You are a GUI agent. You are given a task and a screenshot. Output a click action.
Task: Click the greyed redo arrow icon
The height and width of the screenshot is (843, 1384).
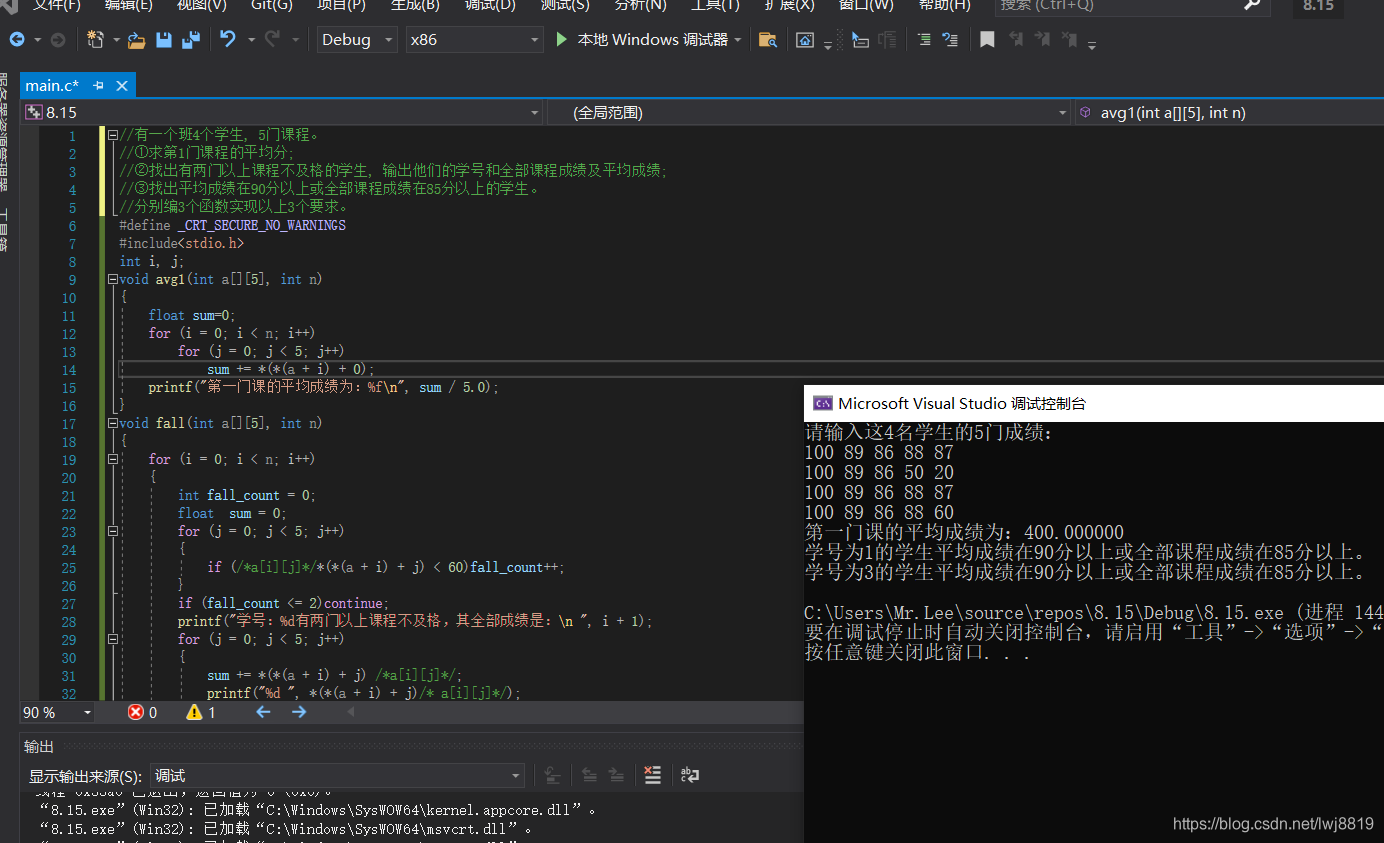[x=273, y=40]
